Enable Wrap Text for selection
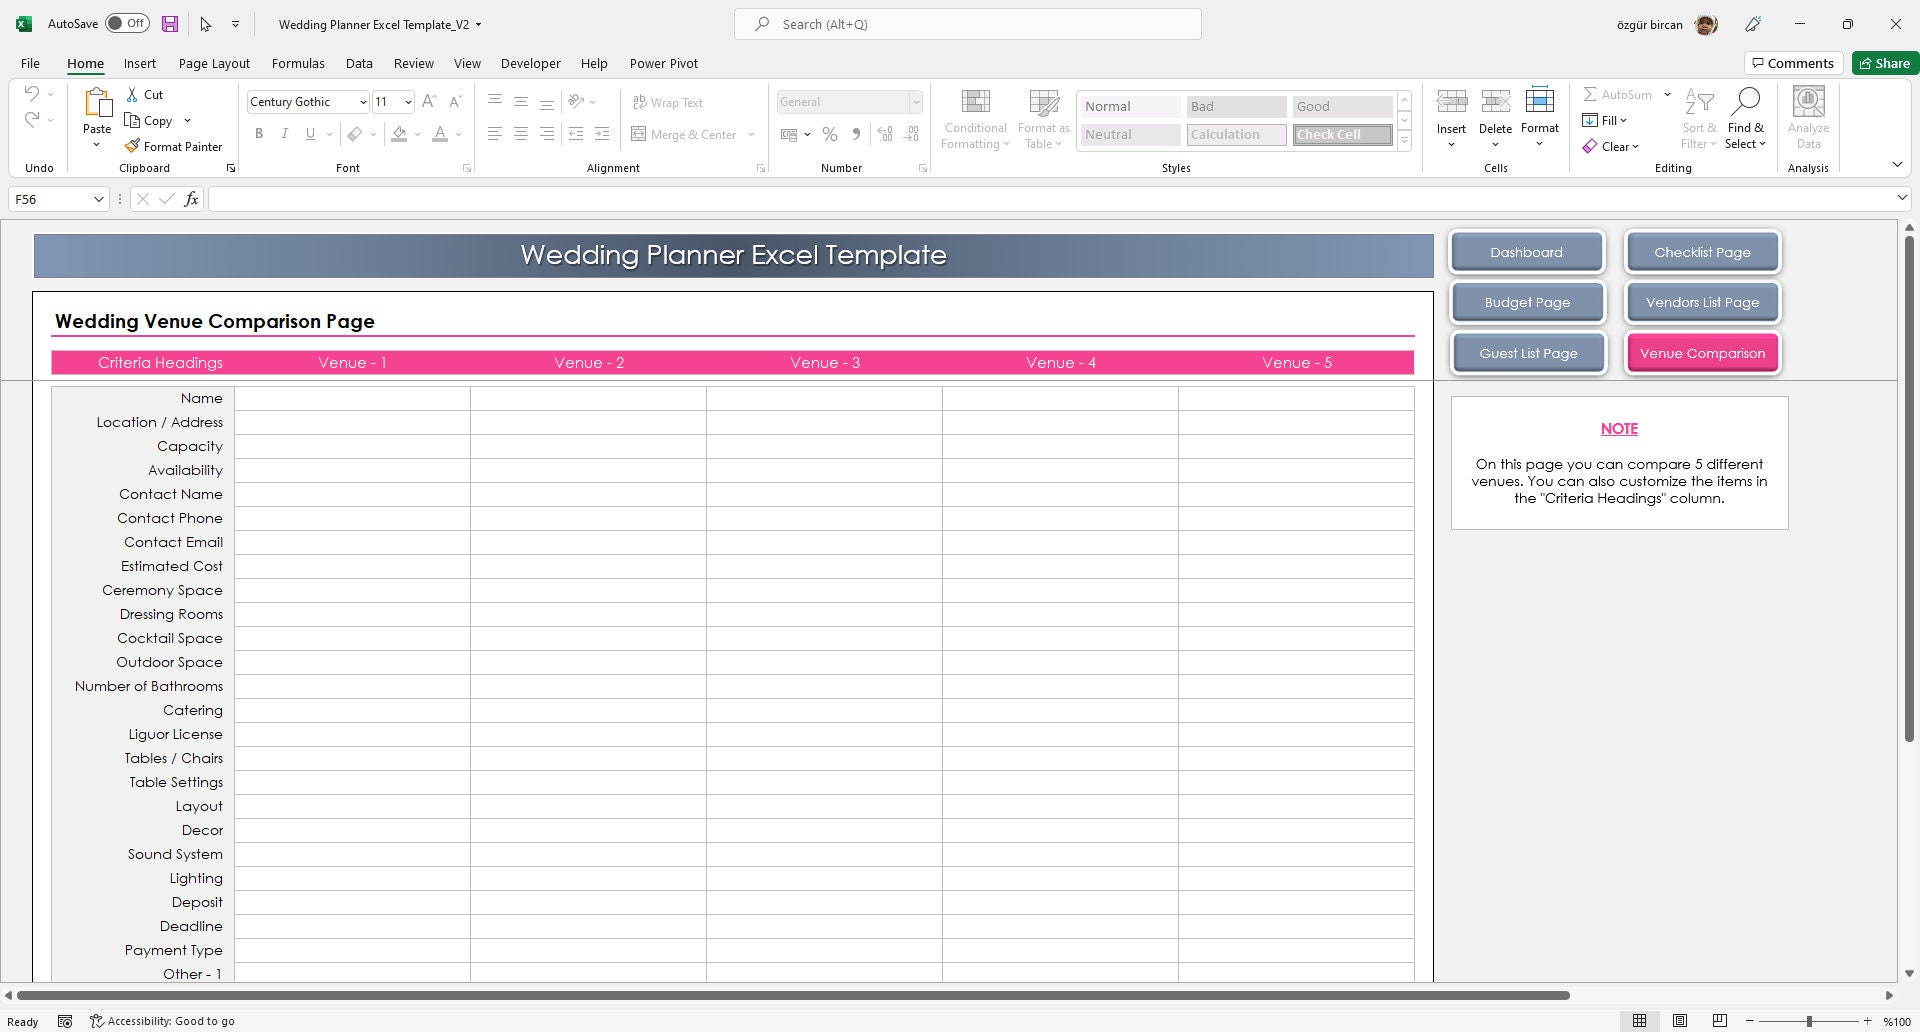Image resolution: width=1920 pixels, height=1032 pixels. click(x=667, y=102)
